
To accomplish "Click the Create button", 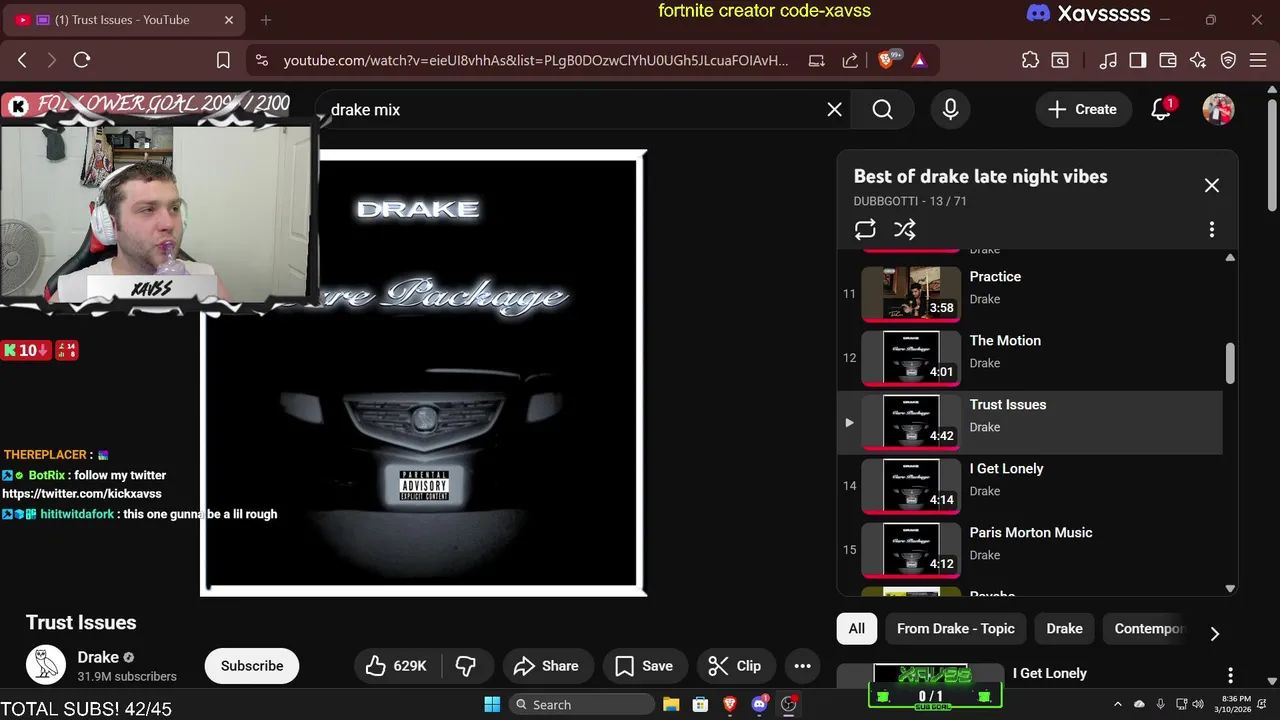I will pyautogui.click(x=1082, y=109).
